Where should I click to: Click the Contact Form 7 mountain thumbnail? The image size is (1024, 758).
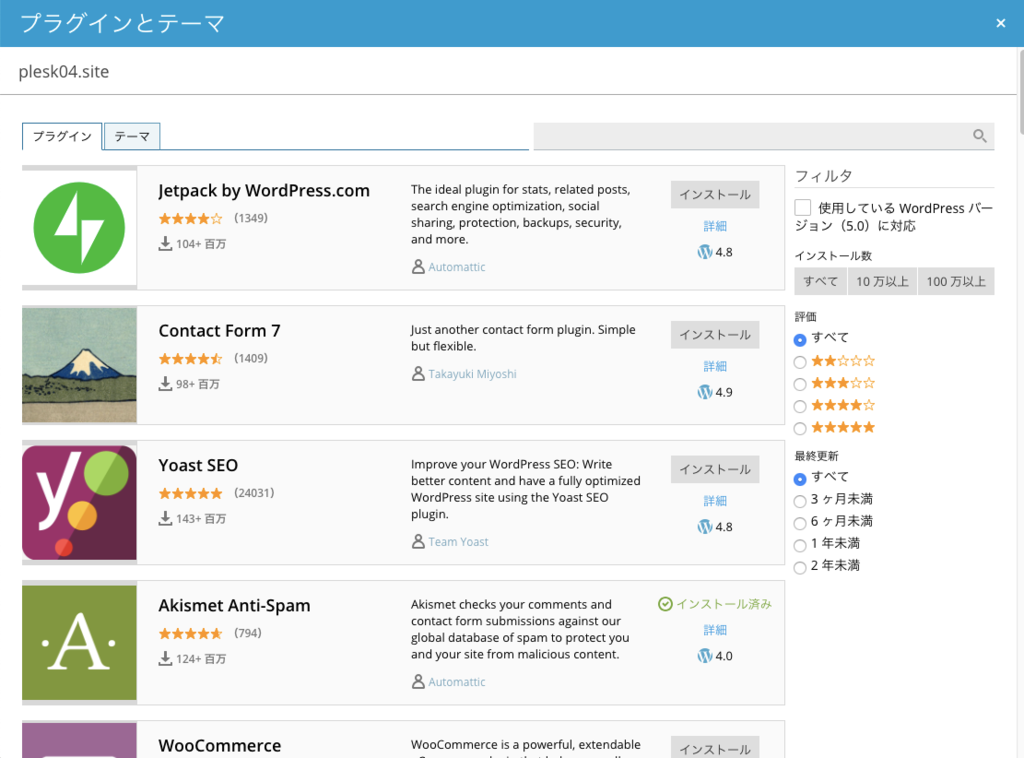(79, 365)
